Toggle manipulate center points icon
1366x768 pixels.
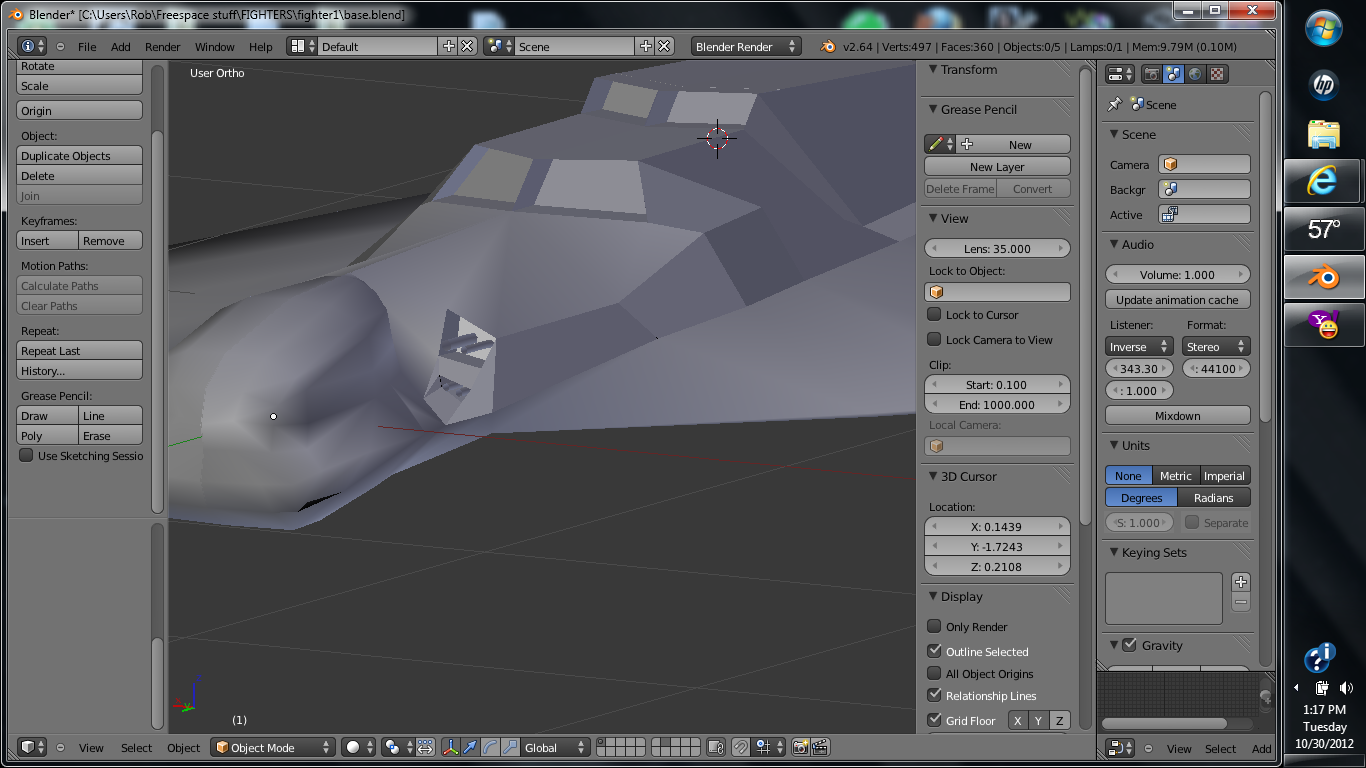425,747
